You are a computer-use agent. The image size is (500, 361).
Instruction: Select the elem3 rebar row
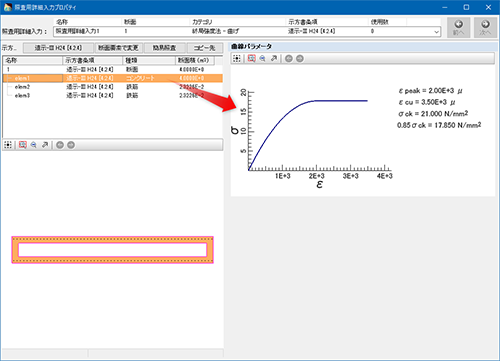click(x=113, y=95)
